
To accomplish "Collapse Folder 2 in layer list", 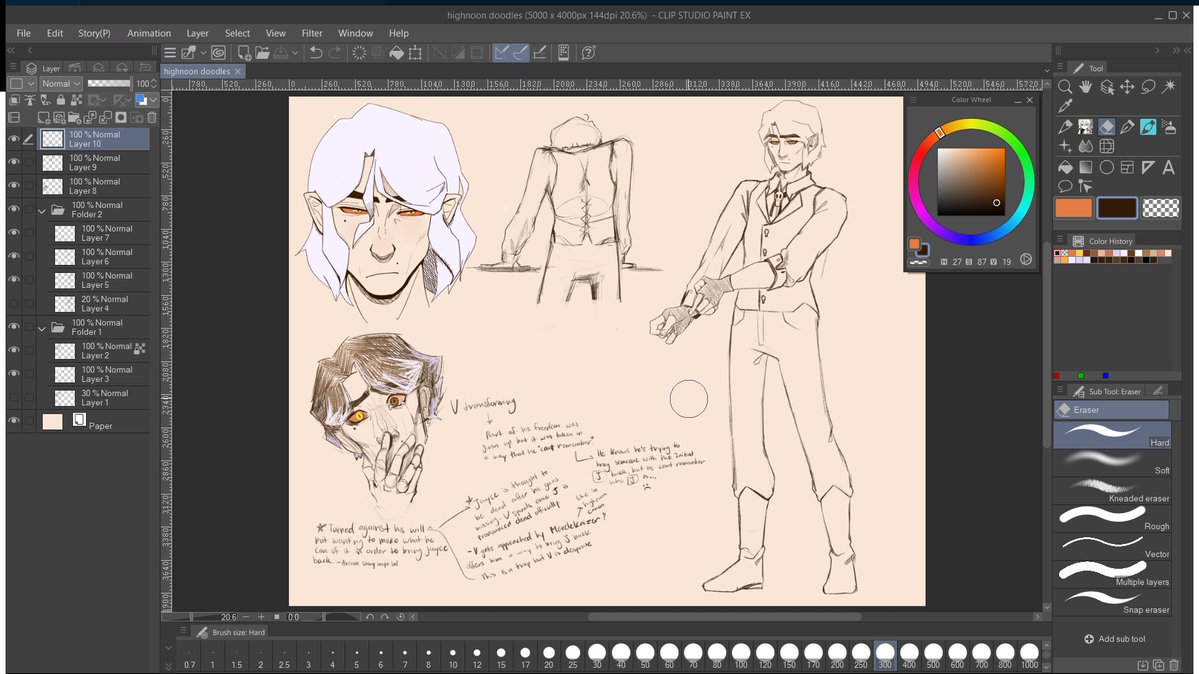I will coord(42,210).
